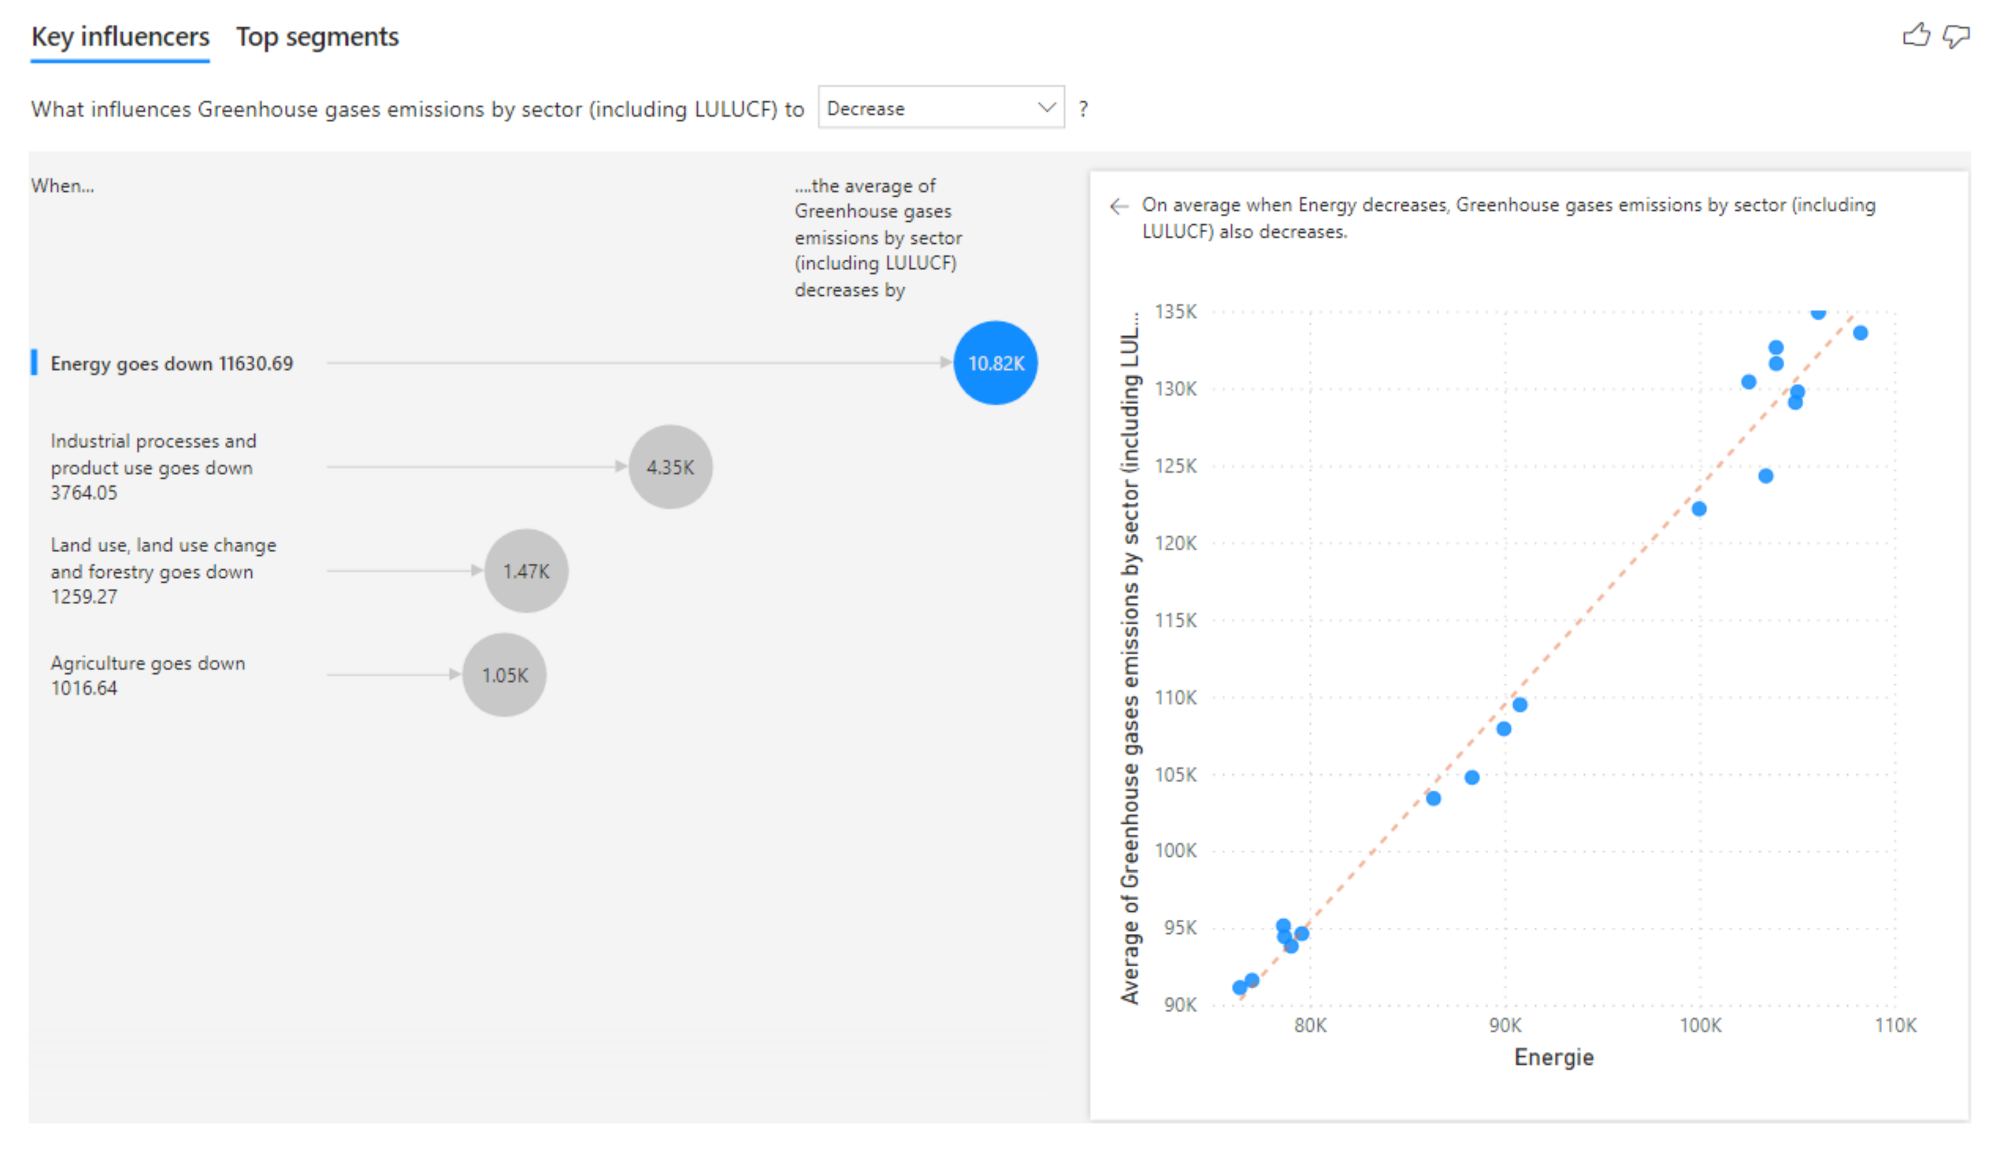Click the thumbs down feedback icon
2000x1153 pixels.
(x=1956, y=36)
